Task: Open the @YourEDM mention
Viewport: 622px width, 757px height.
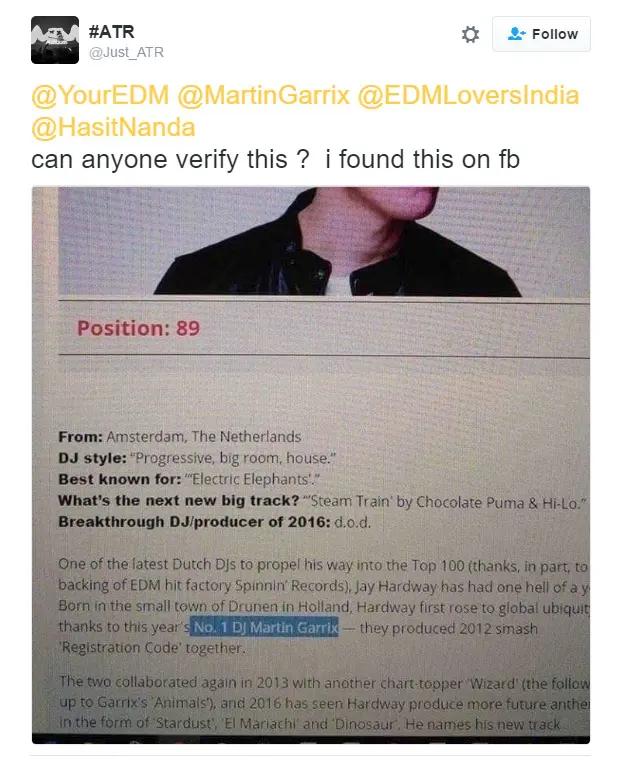Action: click(100, 95)
